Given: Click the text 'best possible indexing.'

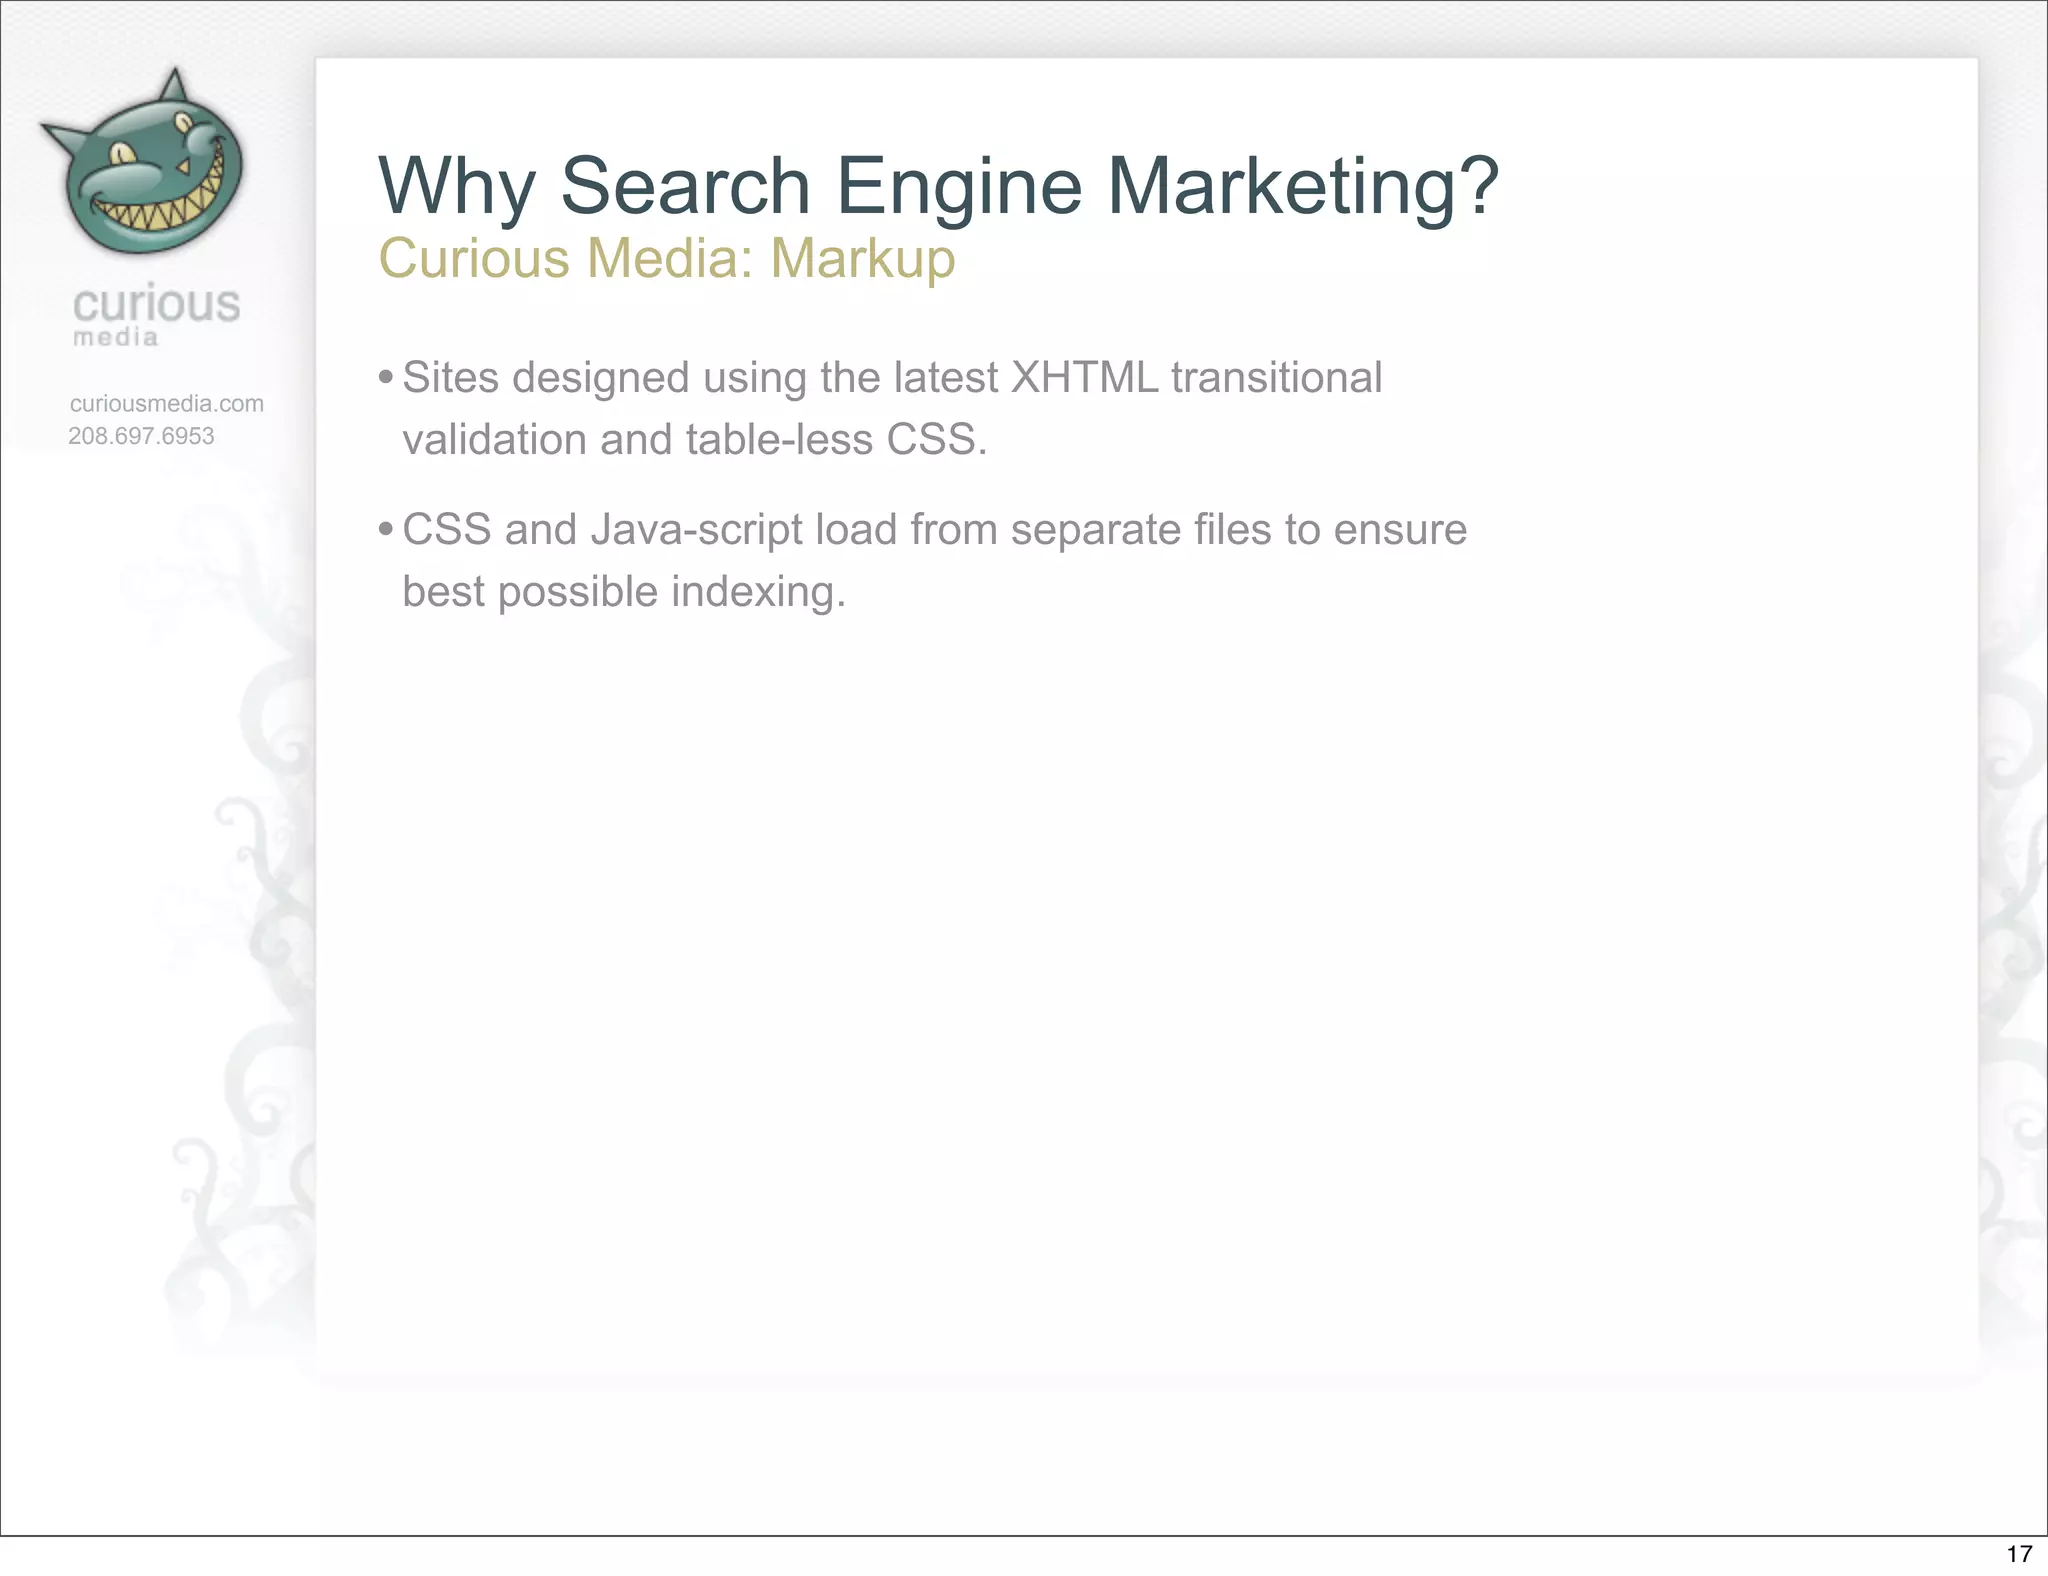Looking at the screenshot, I should (x=624, y=592).
